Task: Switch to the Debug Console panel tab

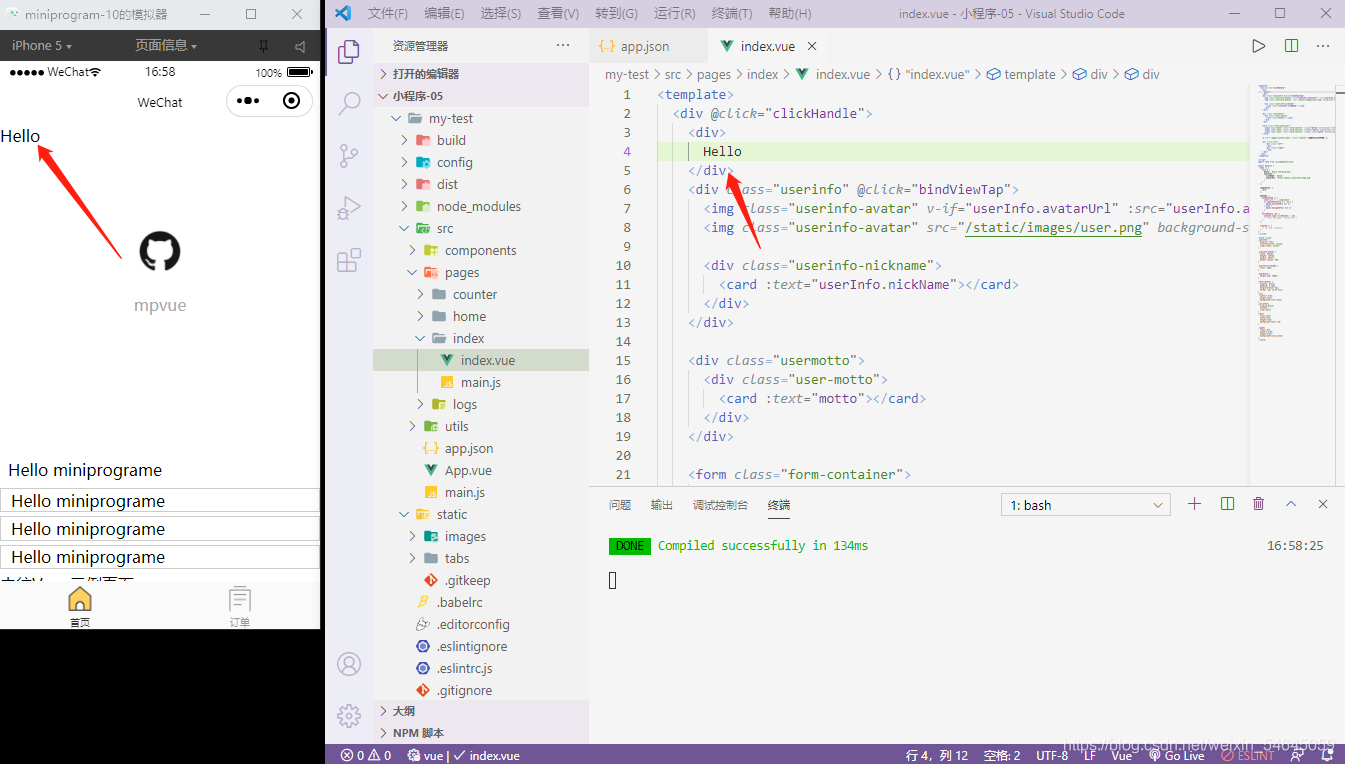Action: 720,505
